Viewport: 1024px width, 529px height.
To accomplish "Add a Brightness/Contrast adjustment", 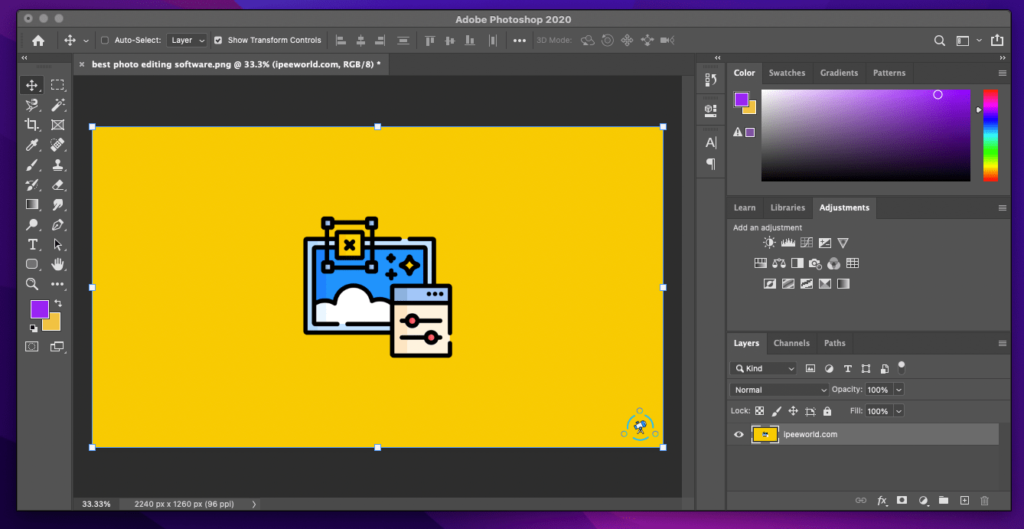I will pyautogui.click(x=770, y=243).
